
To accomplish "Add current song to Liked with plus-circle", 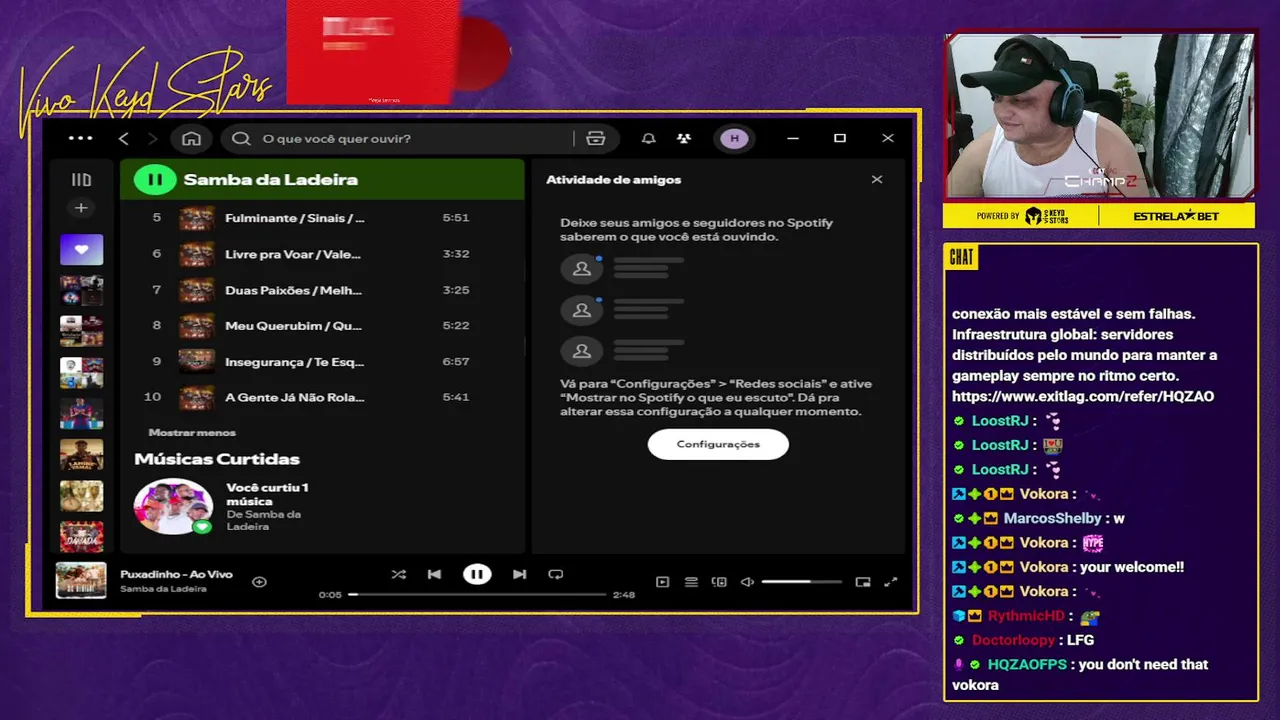I will click(259, 581).
